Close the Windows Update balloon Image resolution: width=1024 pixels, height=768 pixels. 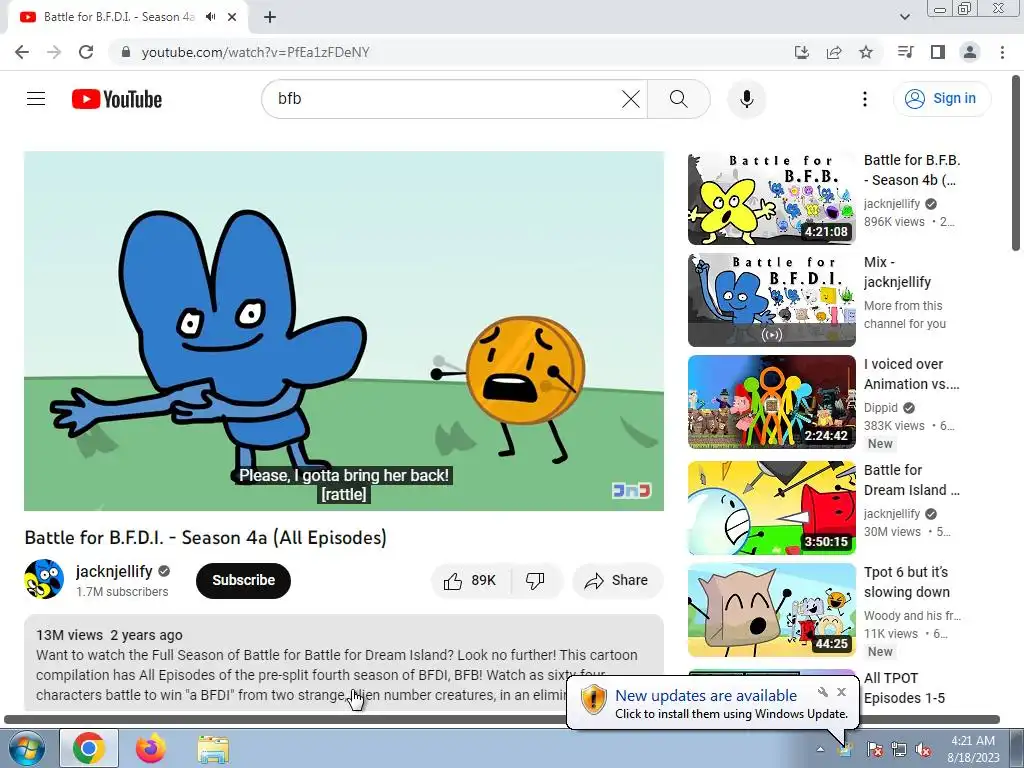842,692
